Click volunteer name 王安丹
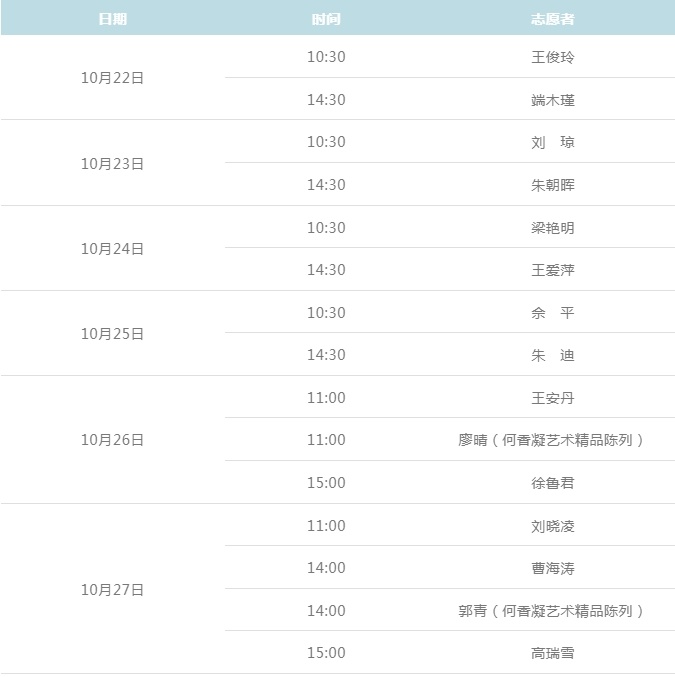 click(552, 398)
